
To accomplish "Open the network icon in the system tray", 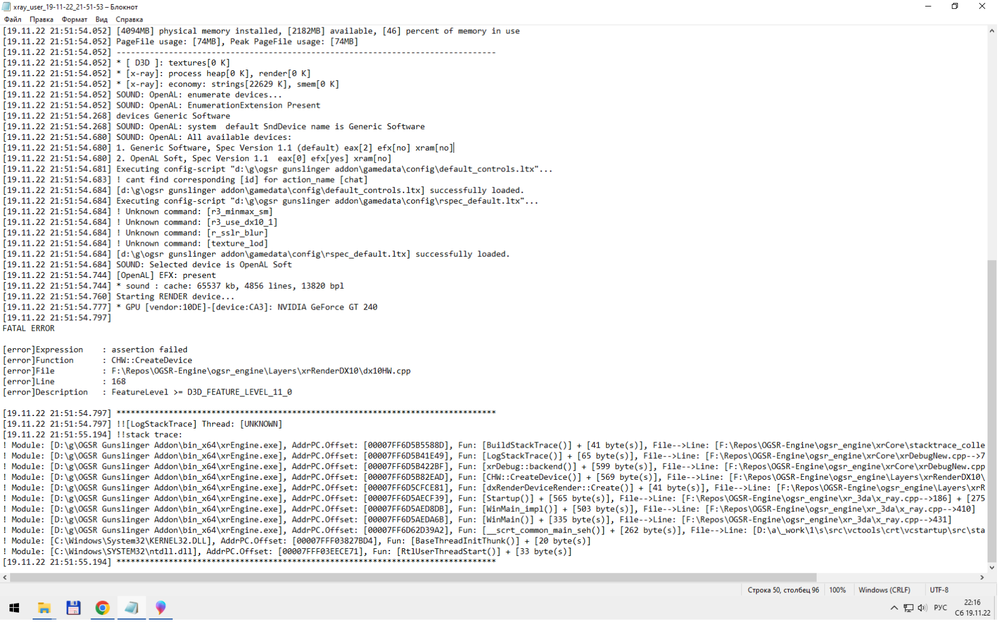I will click(x=908, y=608).
